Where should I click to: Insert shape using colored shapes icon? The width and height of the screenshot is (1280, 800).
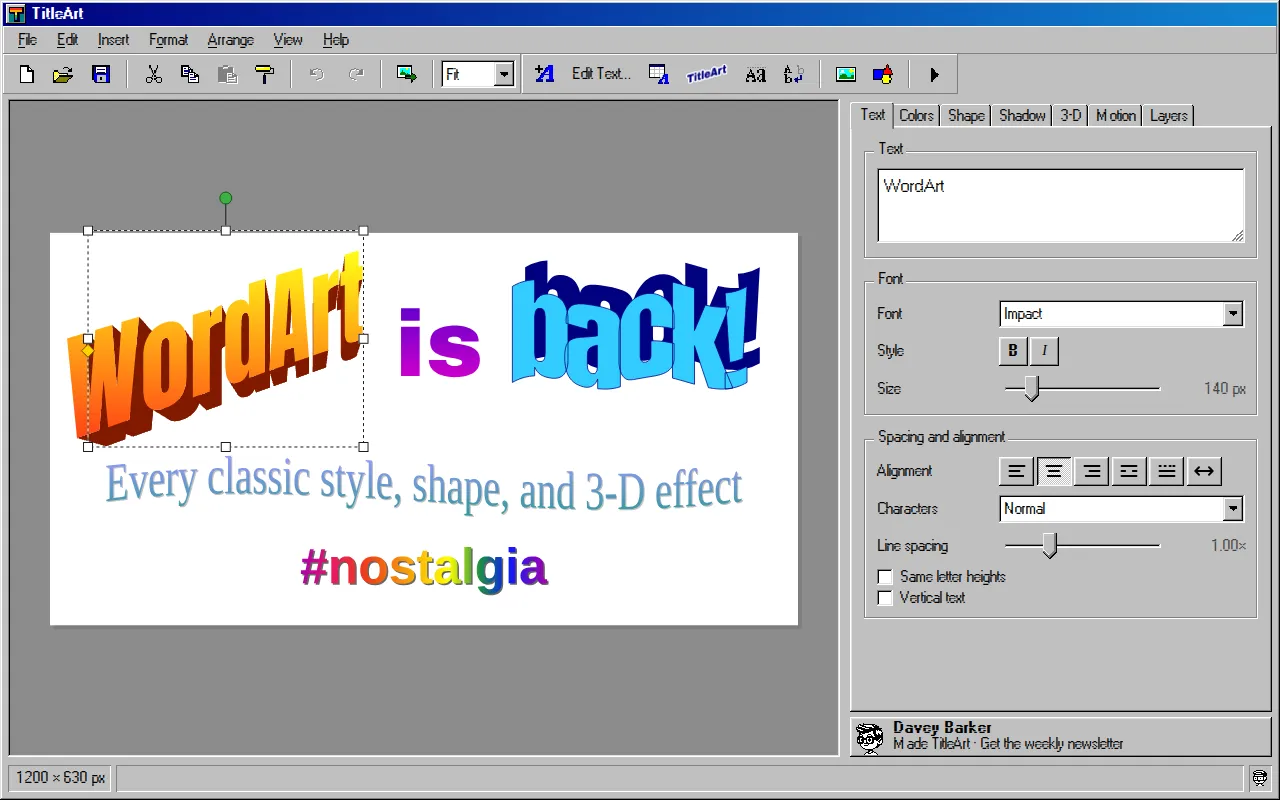click(x=883, y=74)
